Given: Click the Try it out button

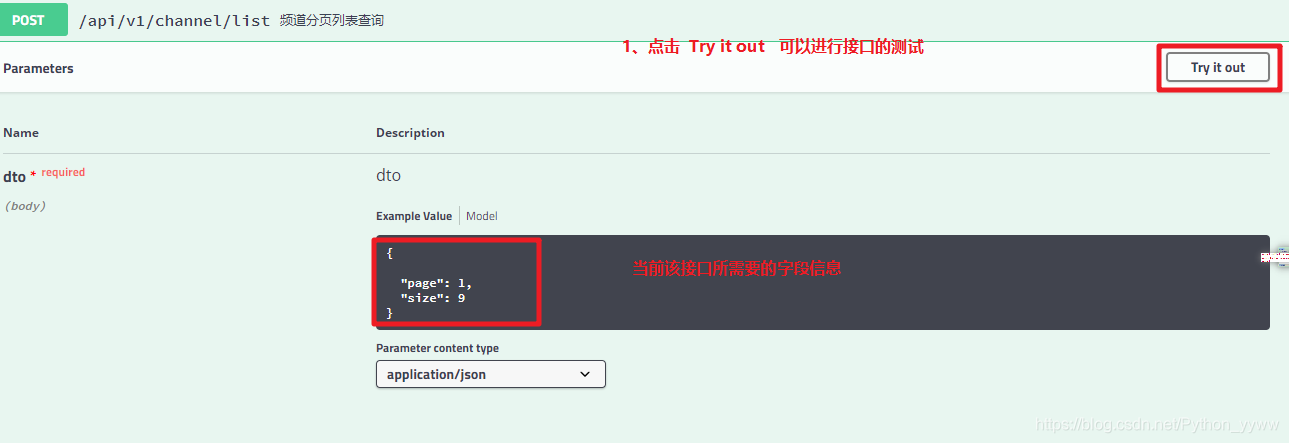Looking at the screenshot, I should 1218,68.
